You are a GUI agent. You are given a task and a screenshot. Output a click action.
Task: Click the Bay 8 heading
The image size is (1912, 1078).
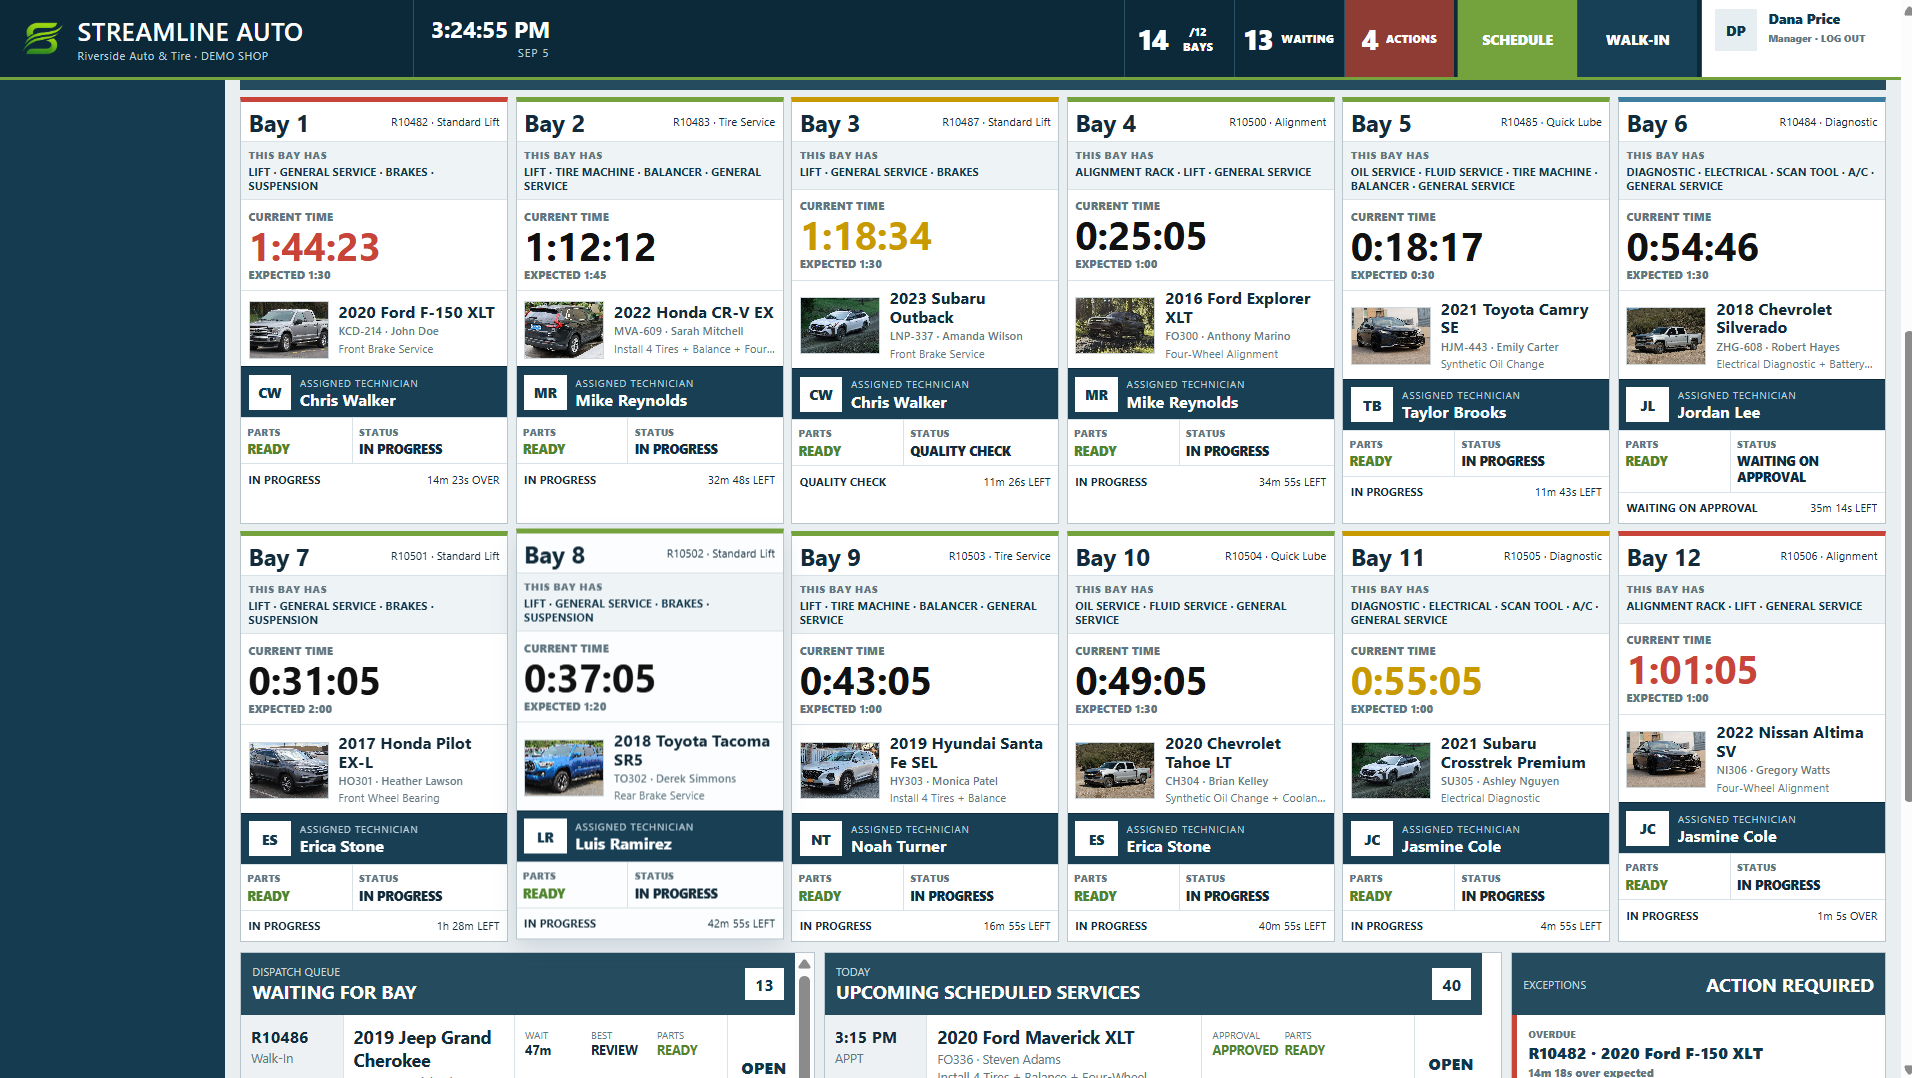[555, 555]
